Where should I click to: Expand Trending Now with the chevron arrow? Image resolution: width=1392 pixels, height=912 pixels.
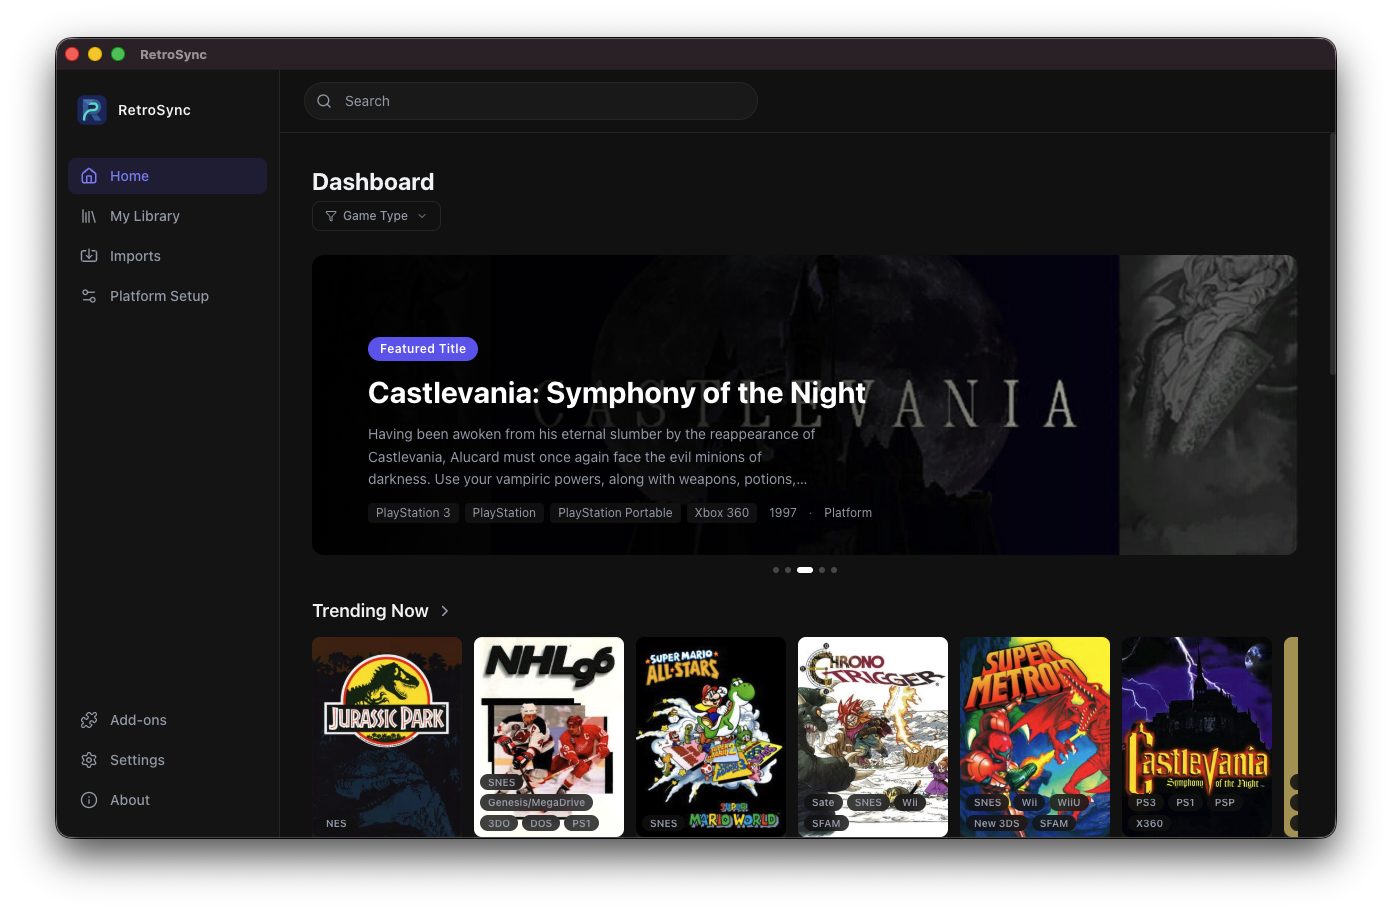(x=445, y=611)
